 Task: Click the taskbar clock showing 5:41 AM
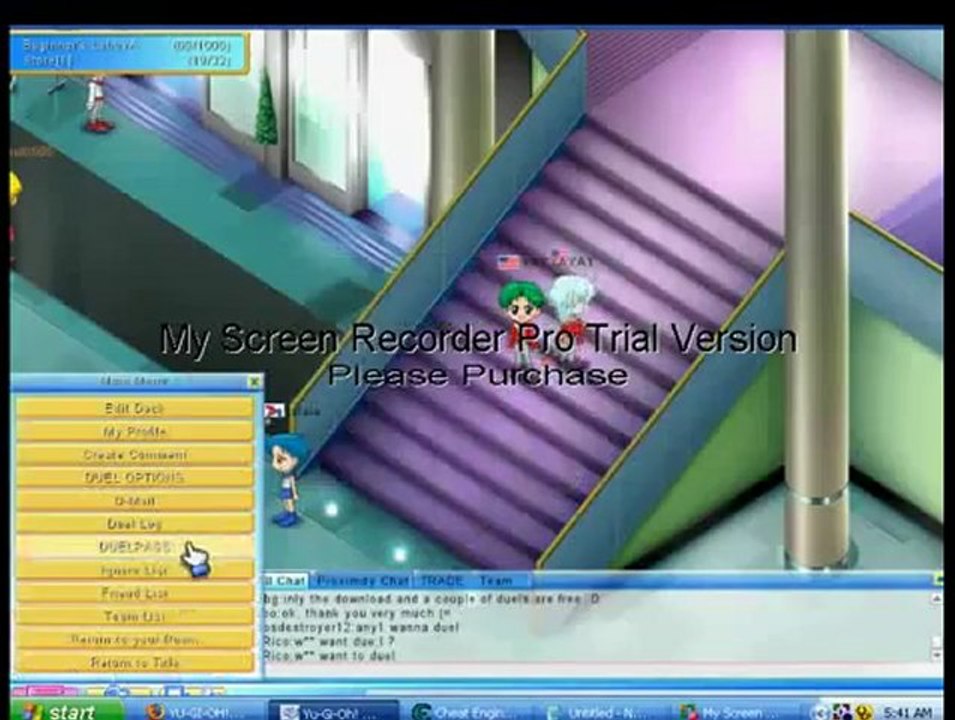[x=907, y=711]
